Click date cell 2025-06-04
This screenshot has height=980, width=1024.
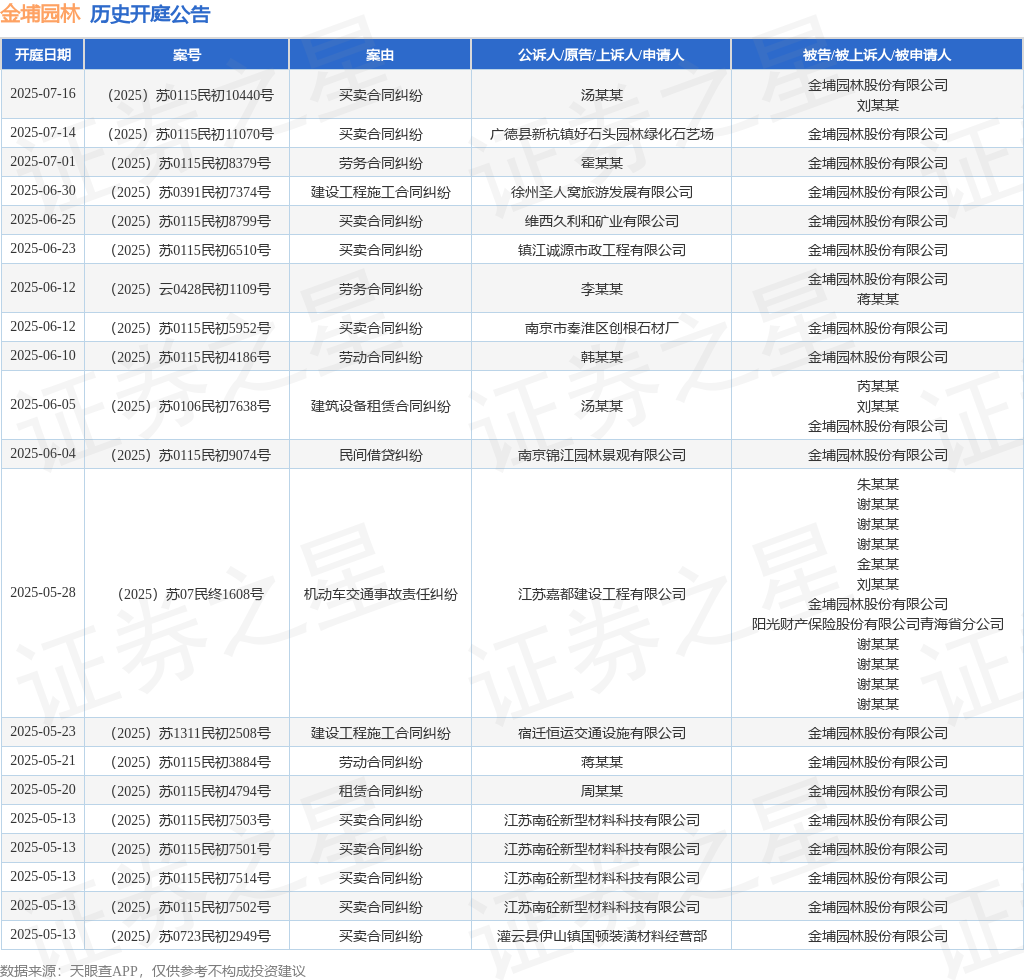pyautogui.click(x=43, y=453)
